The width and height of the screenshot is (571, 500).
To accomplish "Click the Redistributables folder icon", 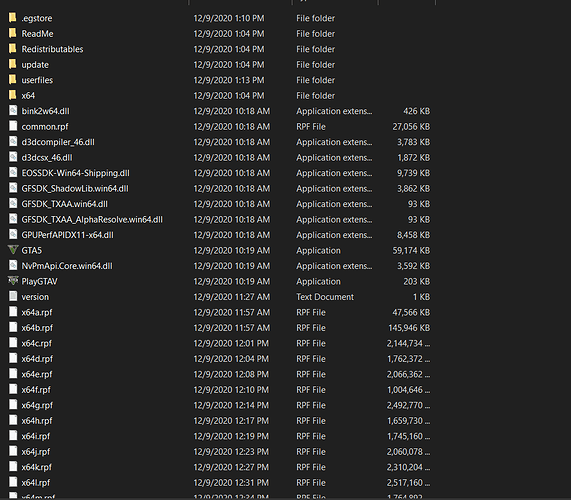I will 13,49.
